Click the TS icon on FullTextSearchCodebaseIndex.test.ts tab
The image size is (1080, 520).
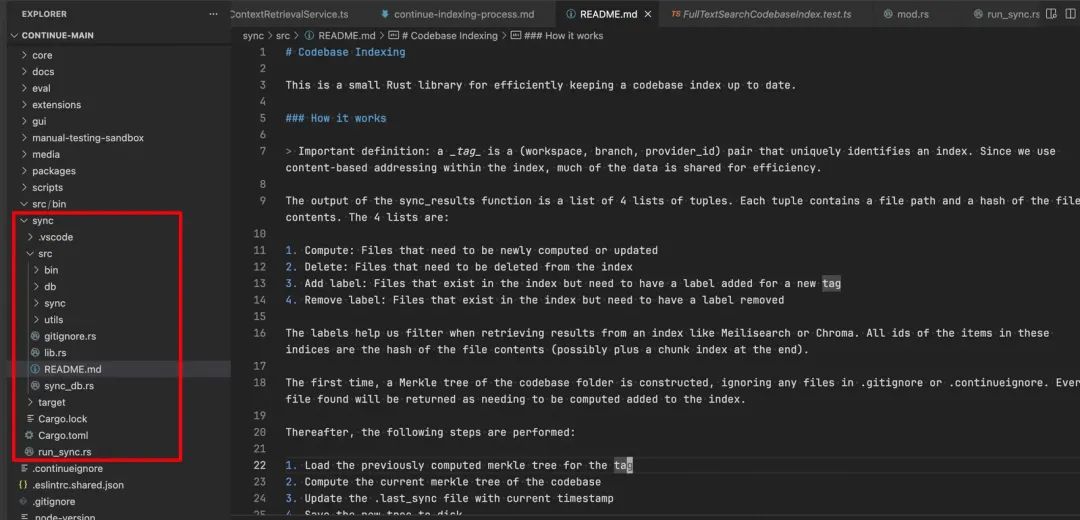tap(676, 14)
